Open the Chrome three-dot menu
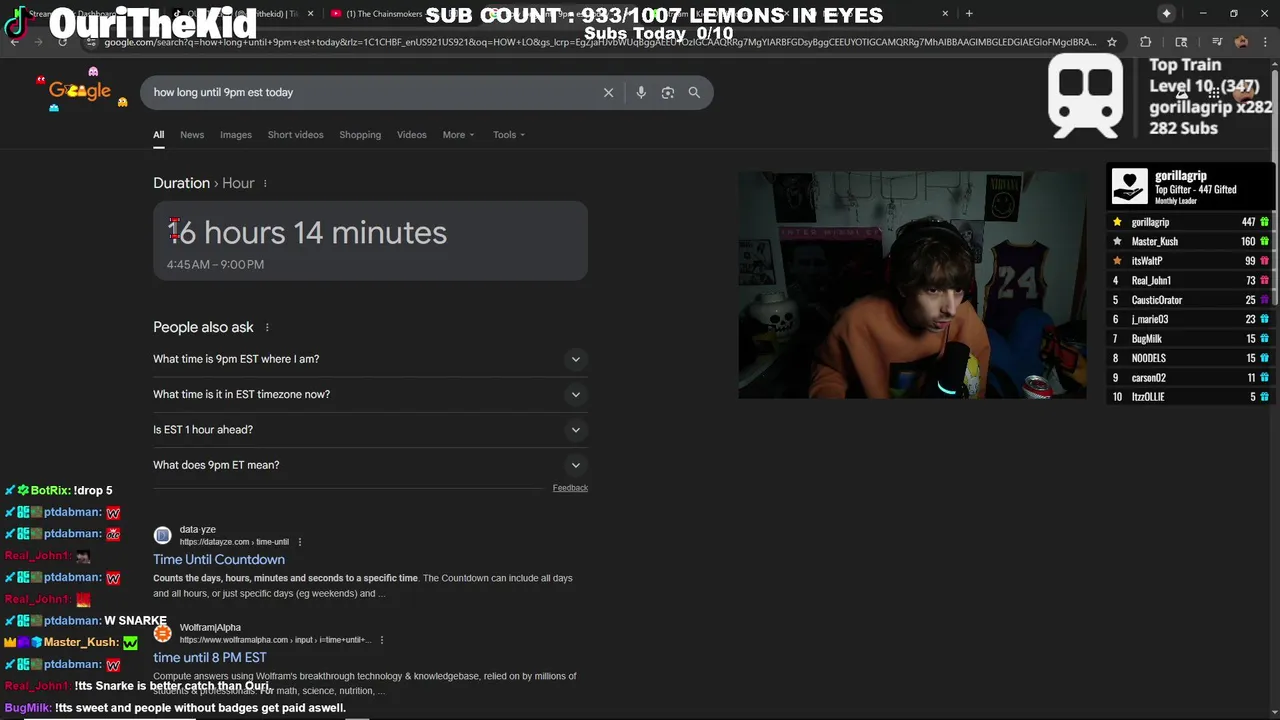Image resolution: width=1280 pixels, height=720 pixels. tap(1267, 42)
